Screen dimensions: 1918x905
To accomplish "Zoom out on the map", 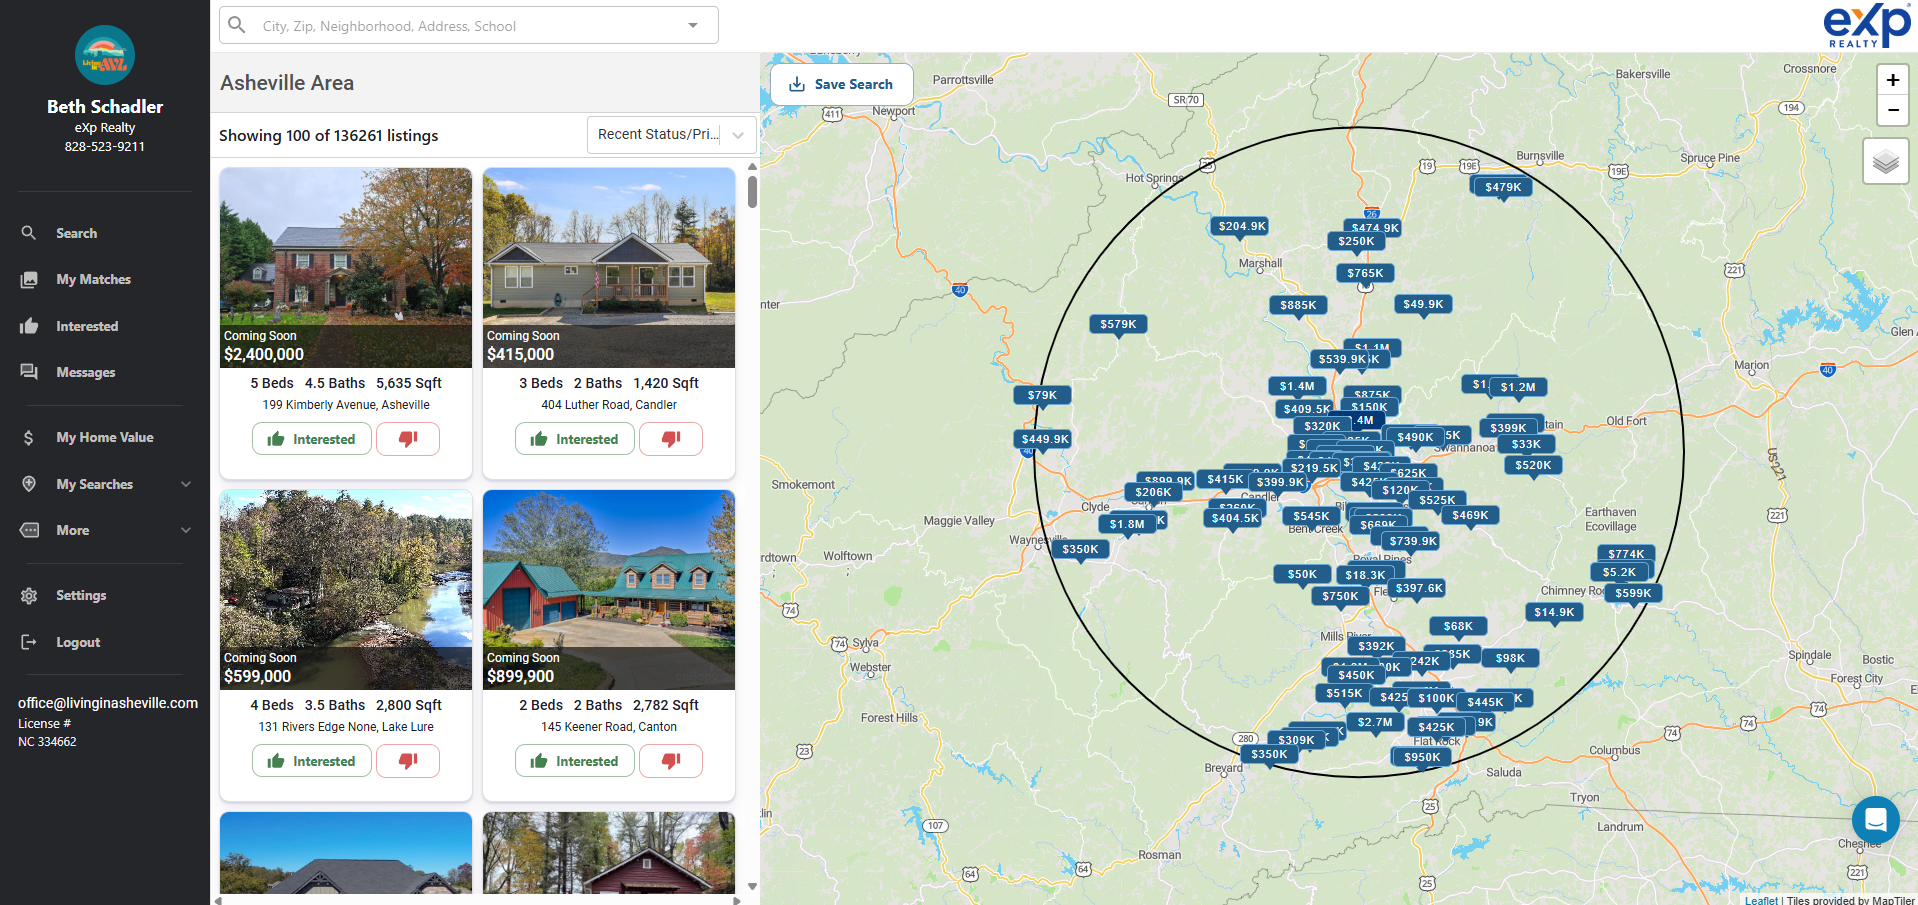I will pyautogui.click(x=1892, y=110).
